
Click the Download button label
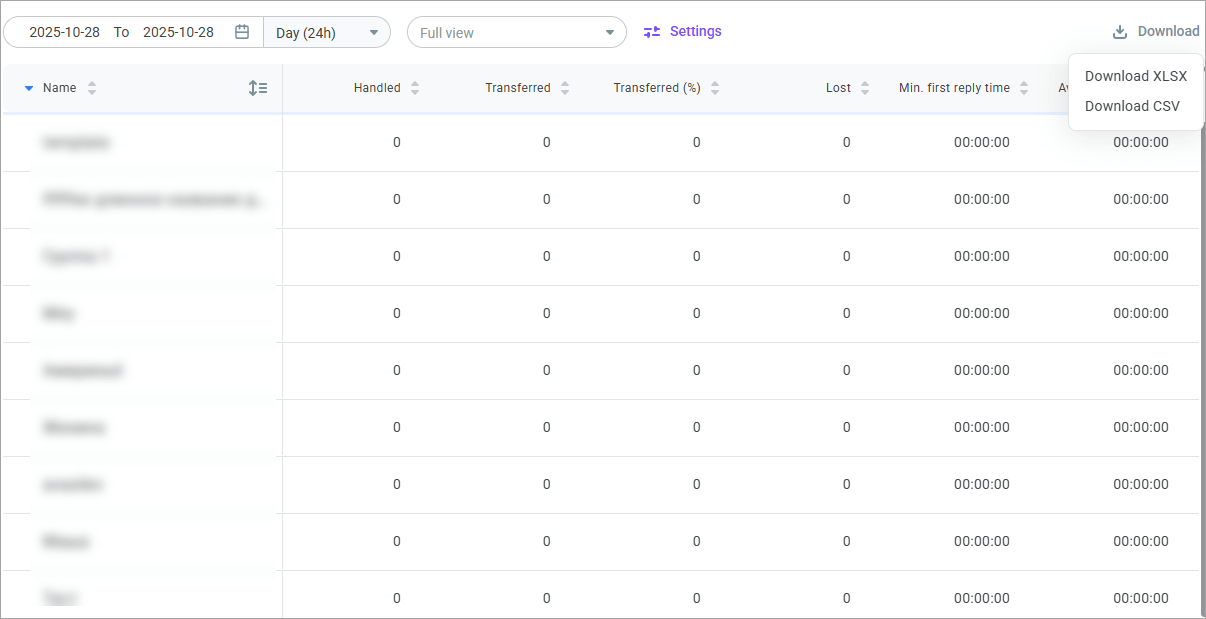(1168, 32)
